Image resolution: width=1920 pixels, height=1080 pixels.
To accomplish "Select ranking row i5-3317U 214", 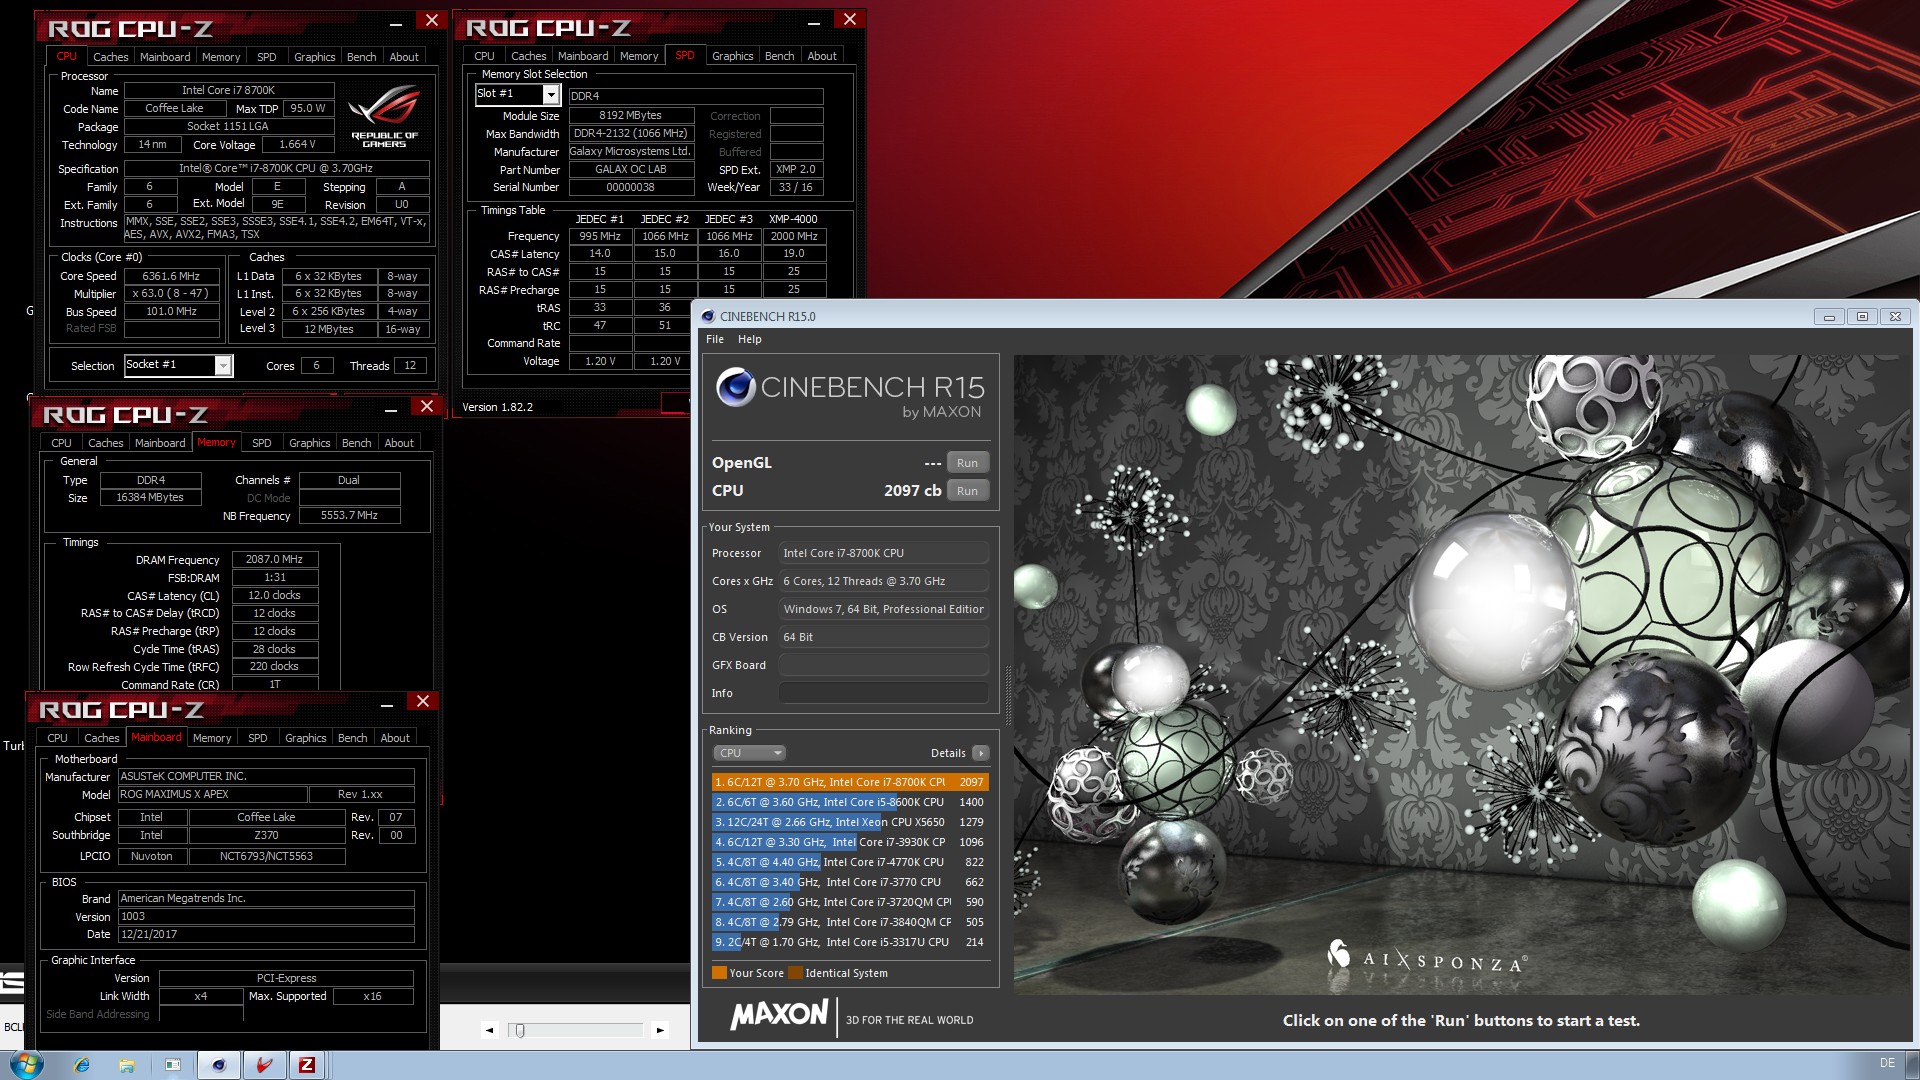I will 850,942.
